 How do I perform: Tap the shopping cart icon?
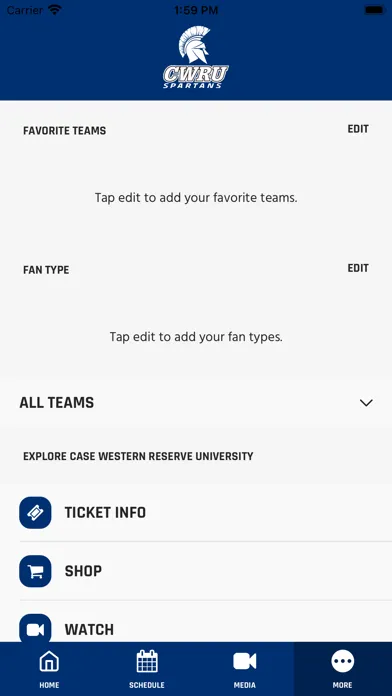click(35, 571)
